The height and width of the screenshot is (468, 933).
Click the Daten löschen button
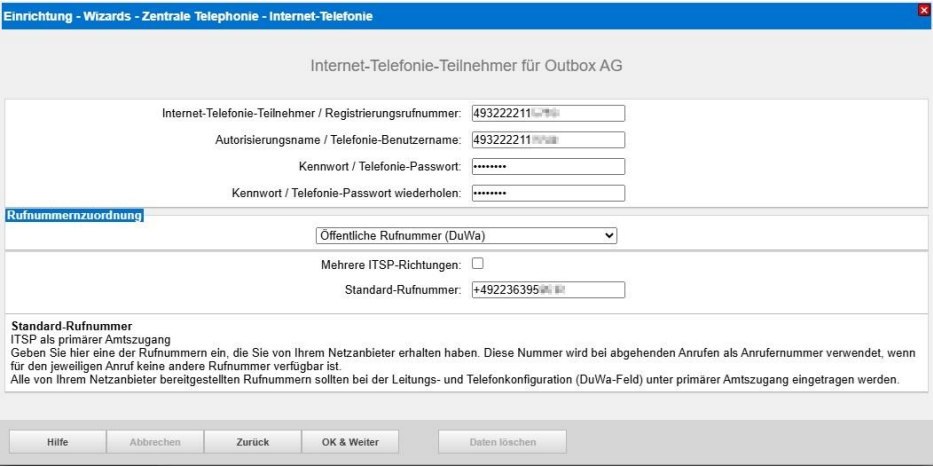pyautogui.click(x=502, y=442)
